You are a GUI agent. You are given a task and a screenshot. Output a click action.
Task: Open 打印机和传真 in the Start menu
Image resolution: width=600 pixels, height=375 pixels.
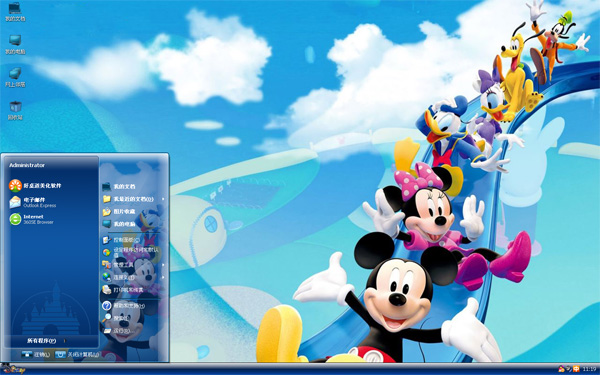[123, 290]
